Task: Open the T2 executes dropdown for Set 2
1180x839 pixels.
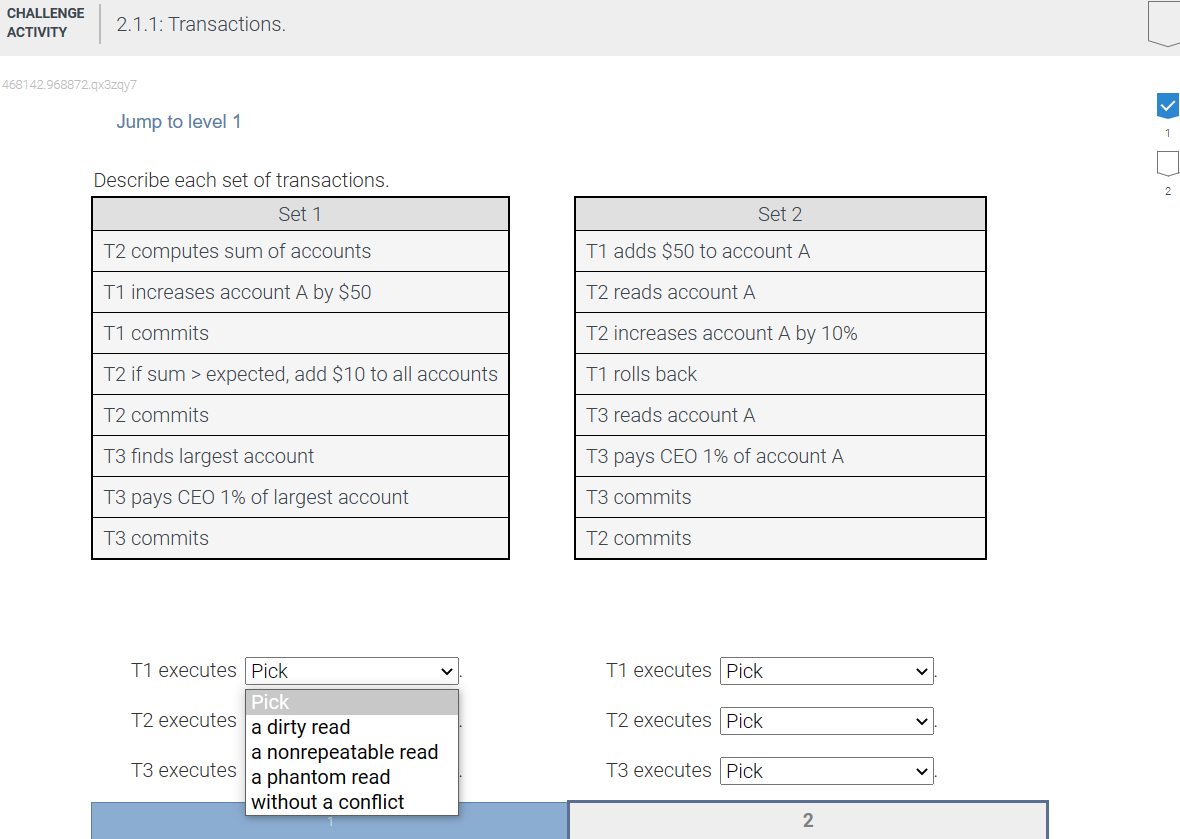Action: coord(826,721)
